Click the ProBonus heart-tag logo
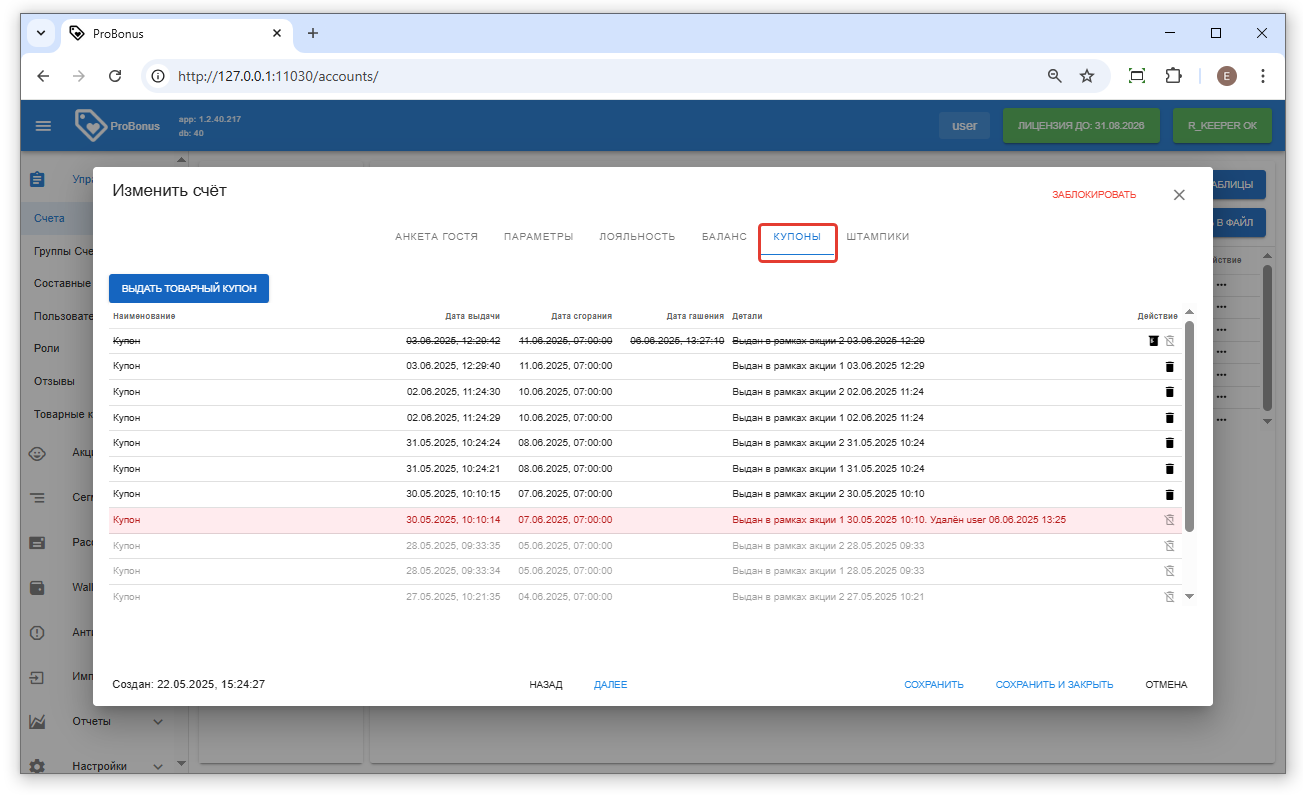 (90, 125)
